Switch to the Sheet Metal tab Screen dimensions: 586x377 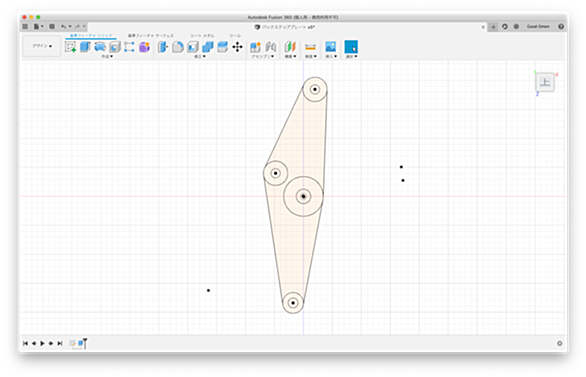point(202,35)
